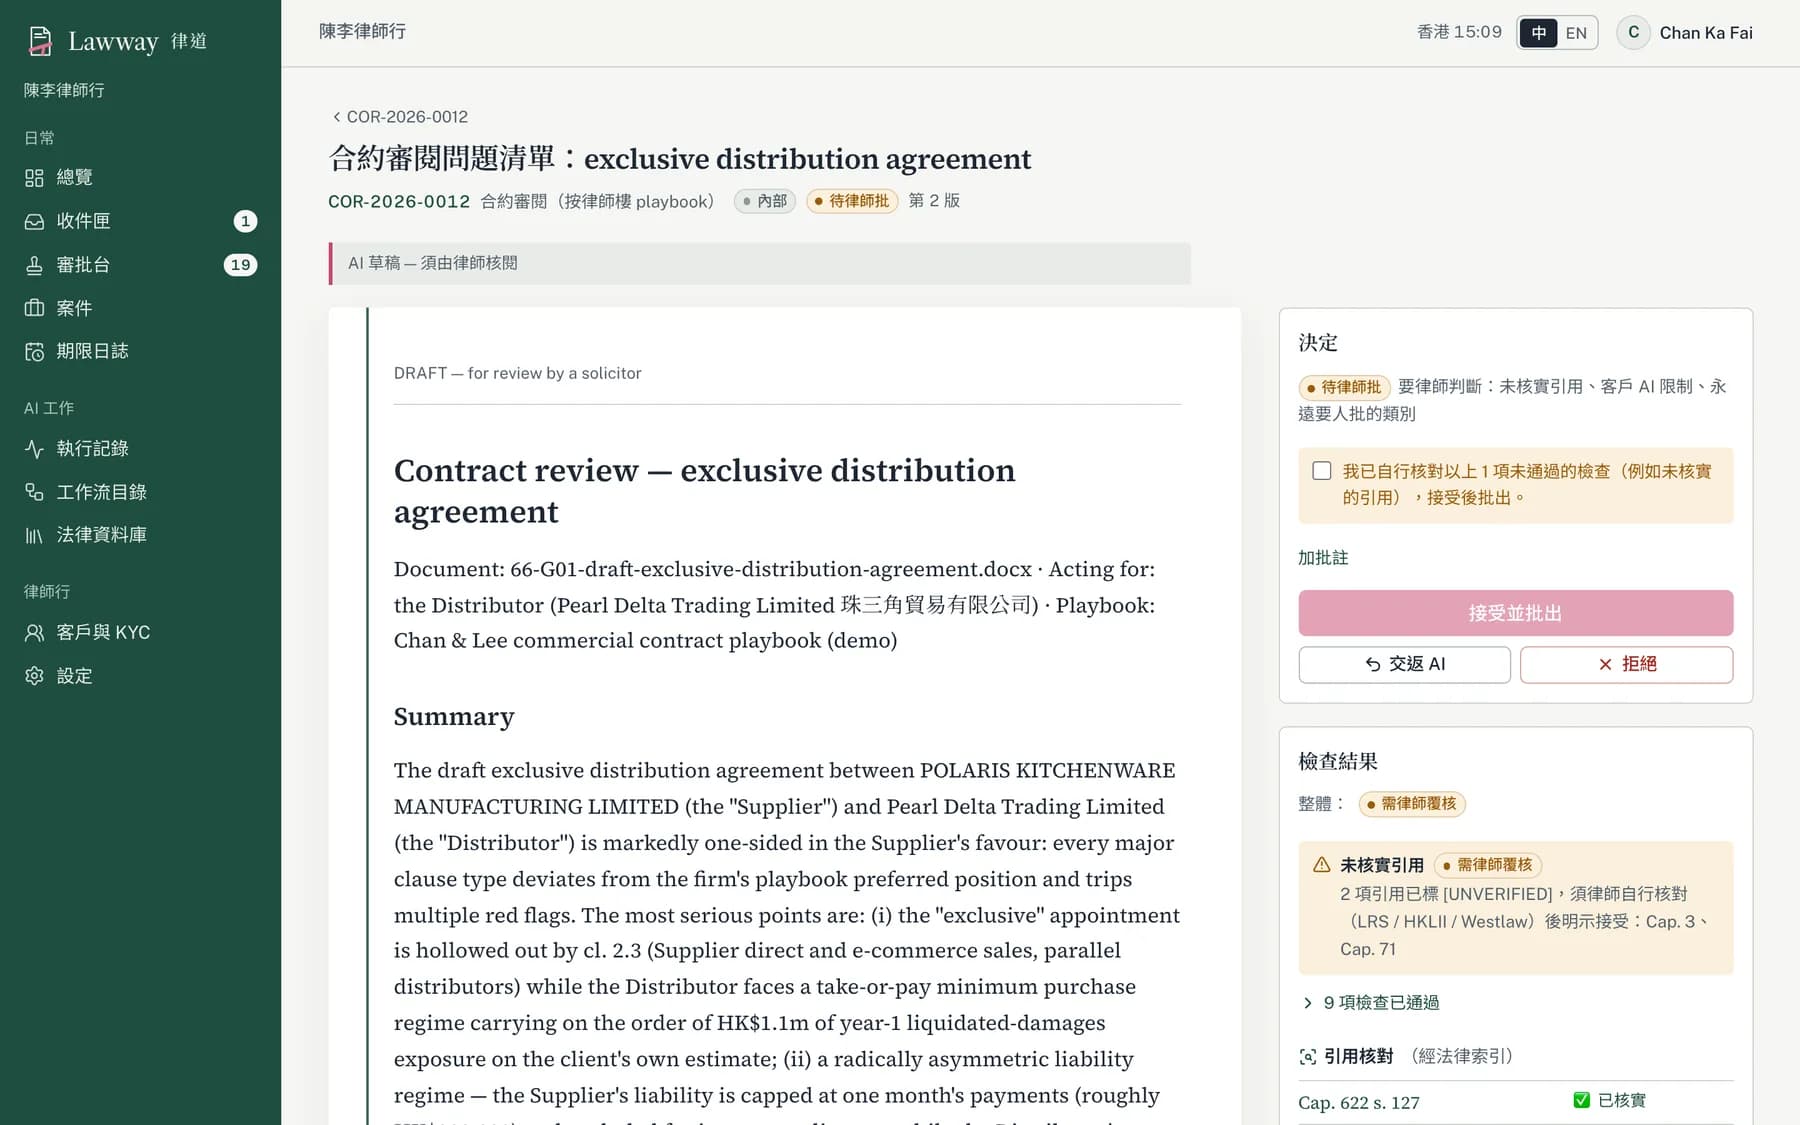The width and height of the screenshot is (1800, 1125).
Task: Click the 執行記錄 activity icon
Action: click(34, 449)
